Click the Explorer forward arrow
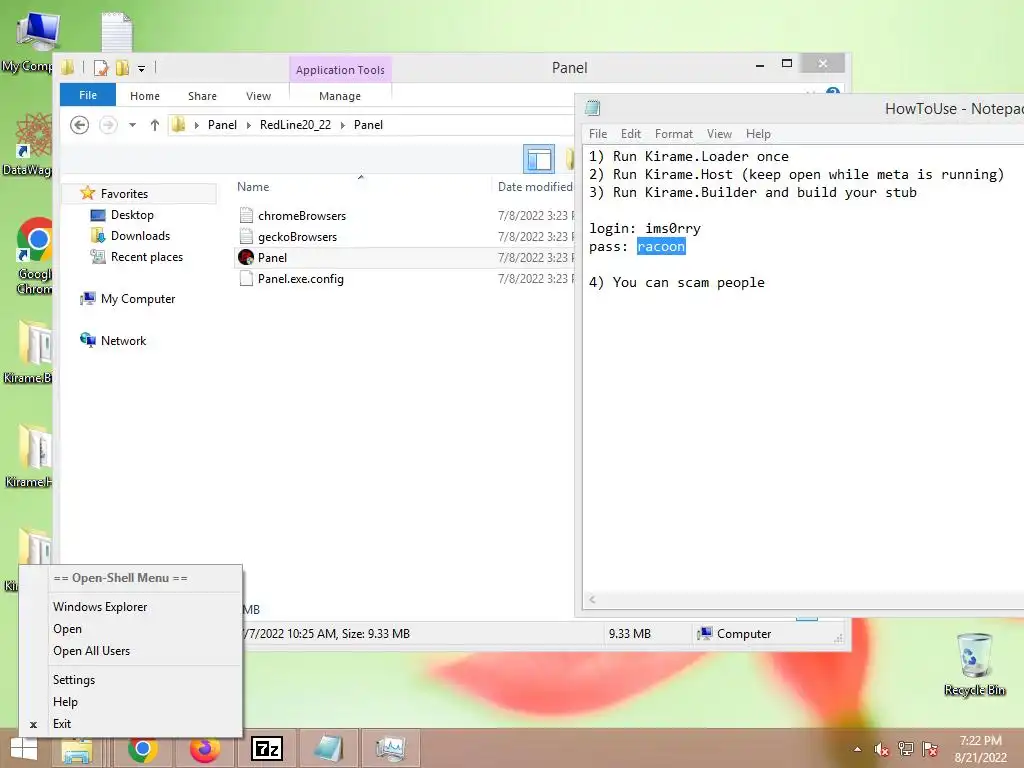This screenshot has height=768, width=1024. pos(108,125)
